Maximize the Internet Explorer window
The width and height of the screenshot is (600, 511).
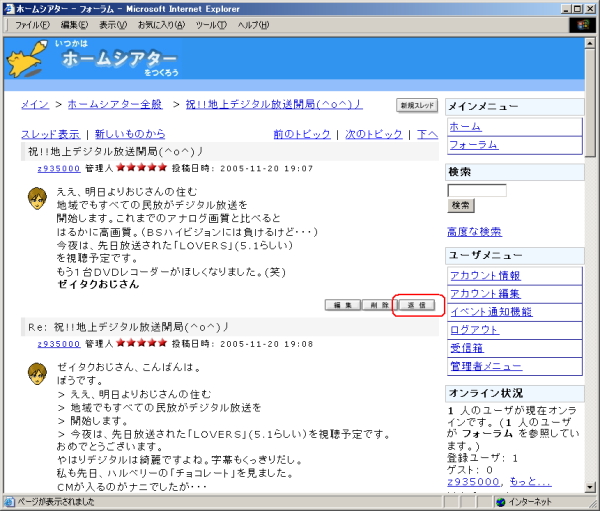[577, 8]
